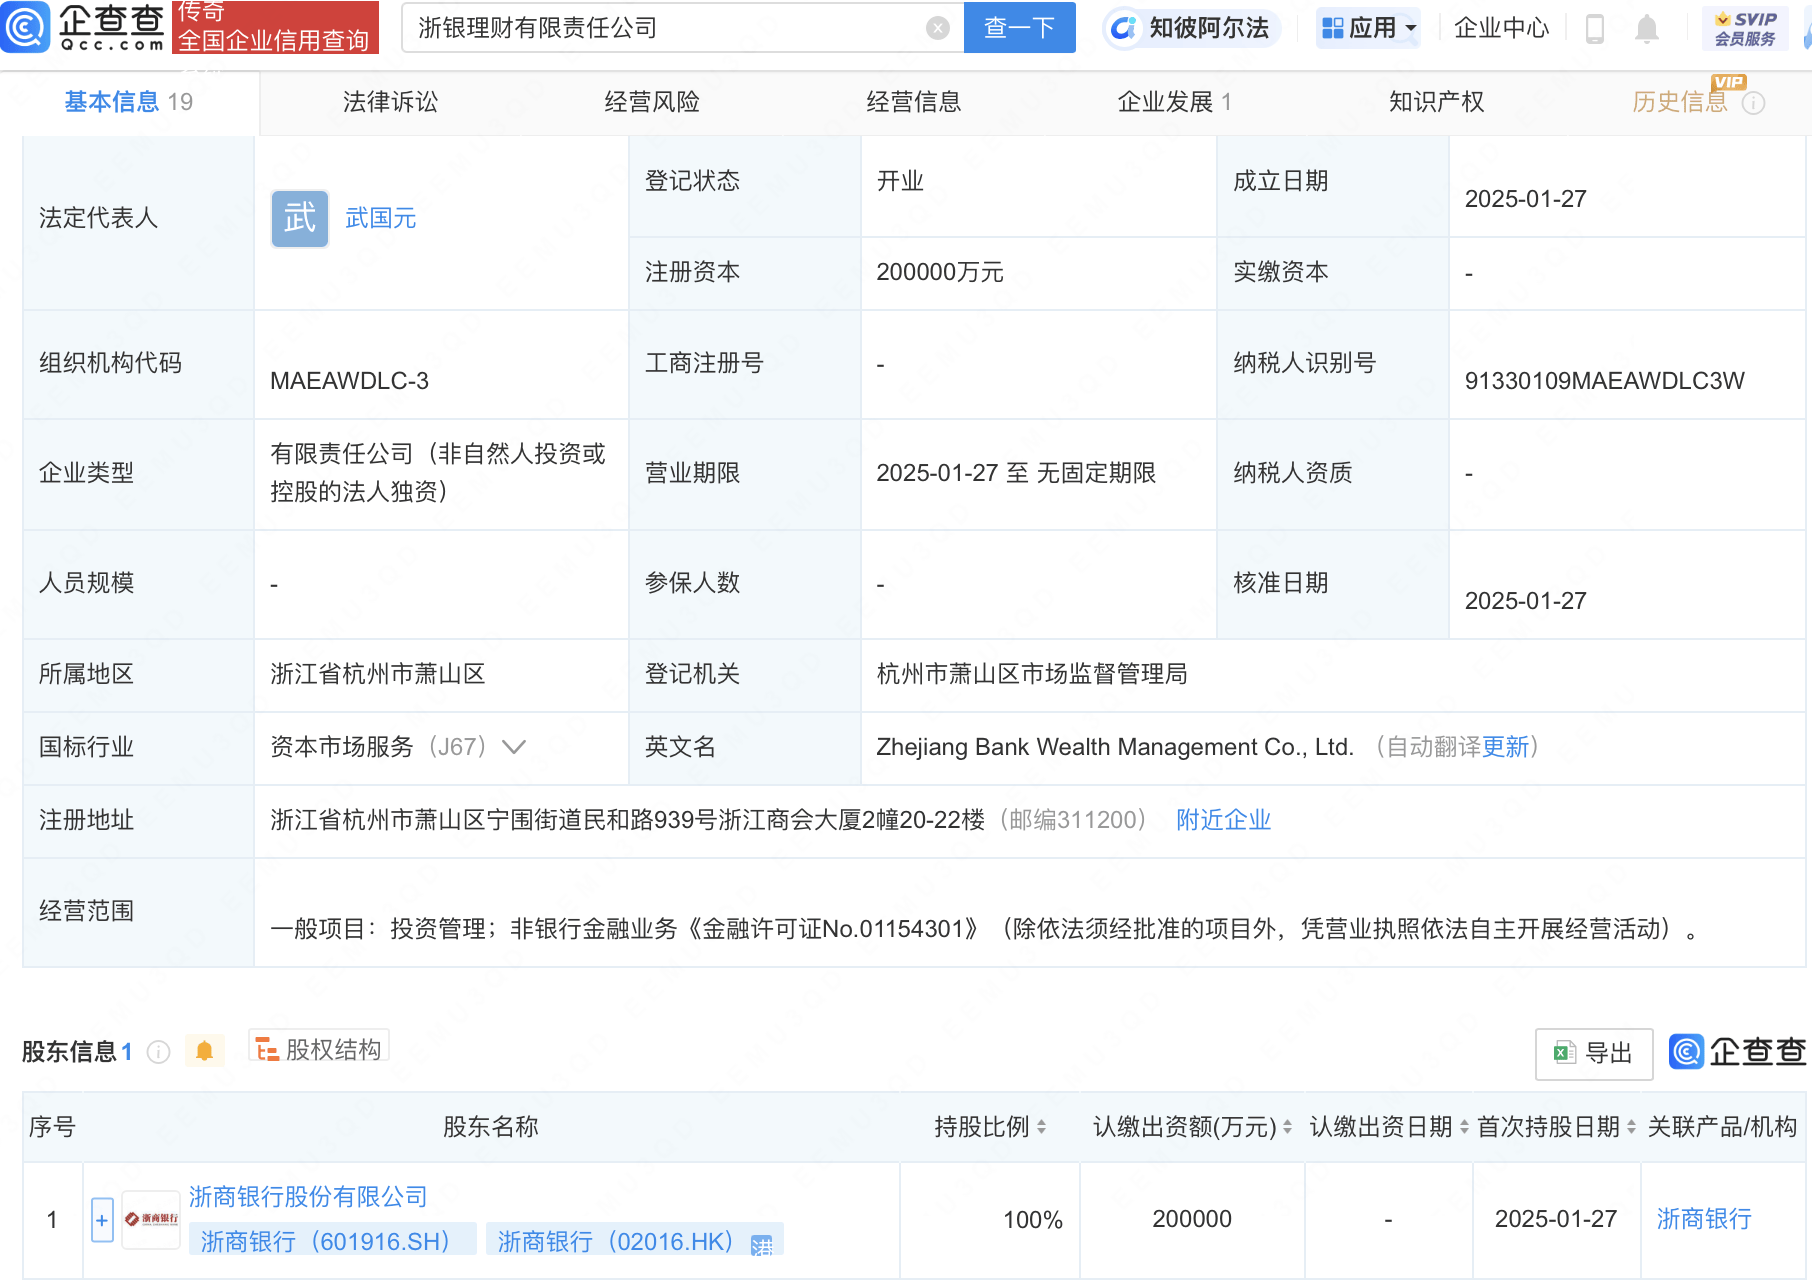Clear the search box with the X icon
The height and width of the screenshot is (1282, 1812).
[937, 28]
